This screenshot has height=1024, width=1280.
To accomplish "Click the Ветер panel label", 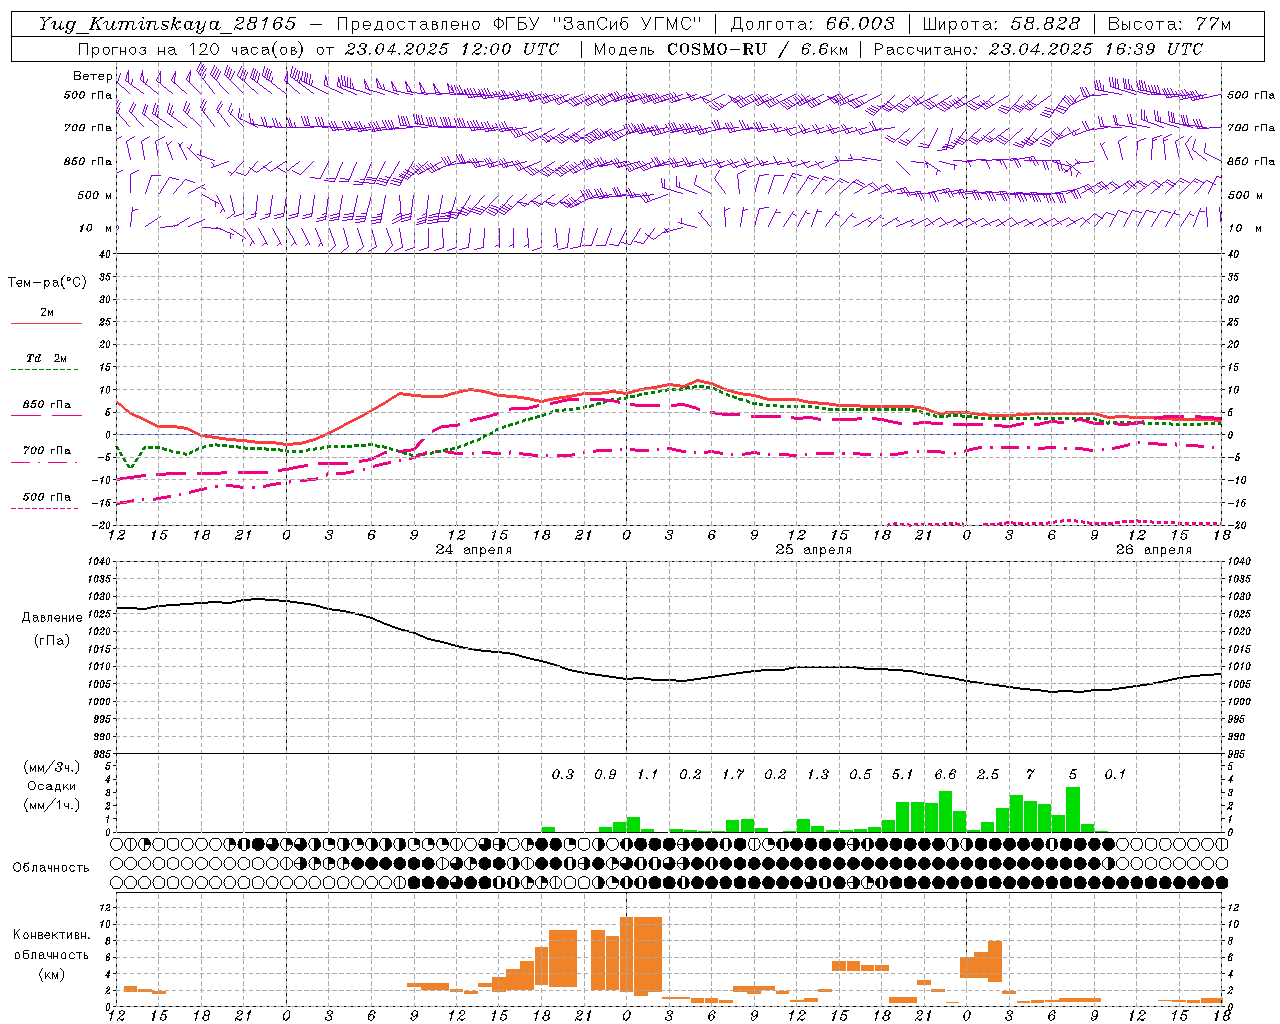I will tap(92, 76).
